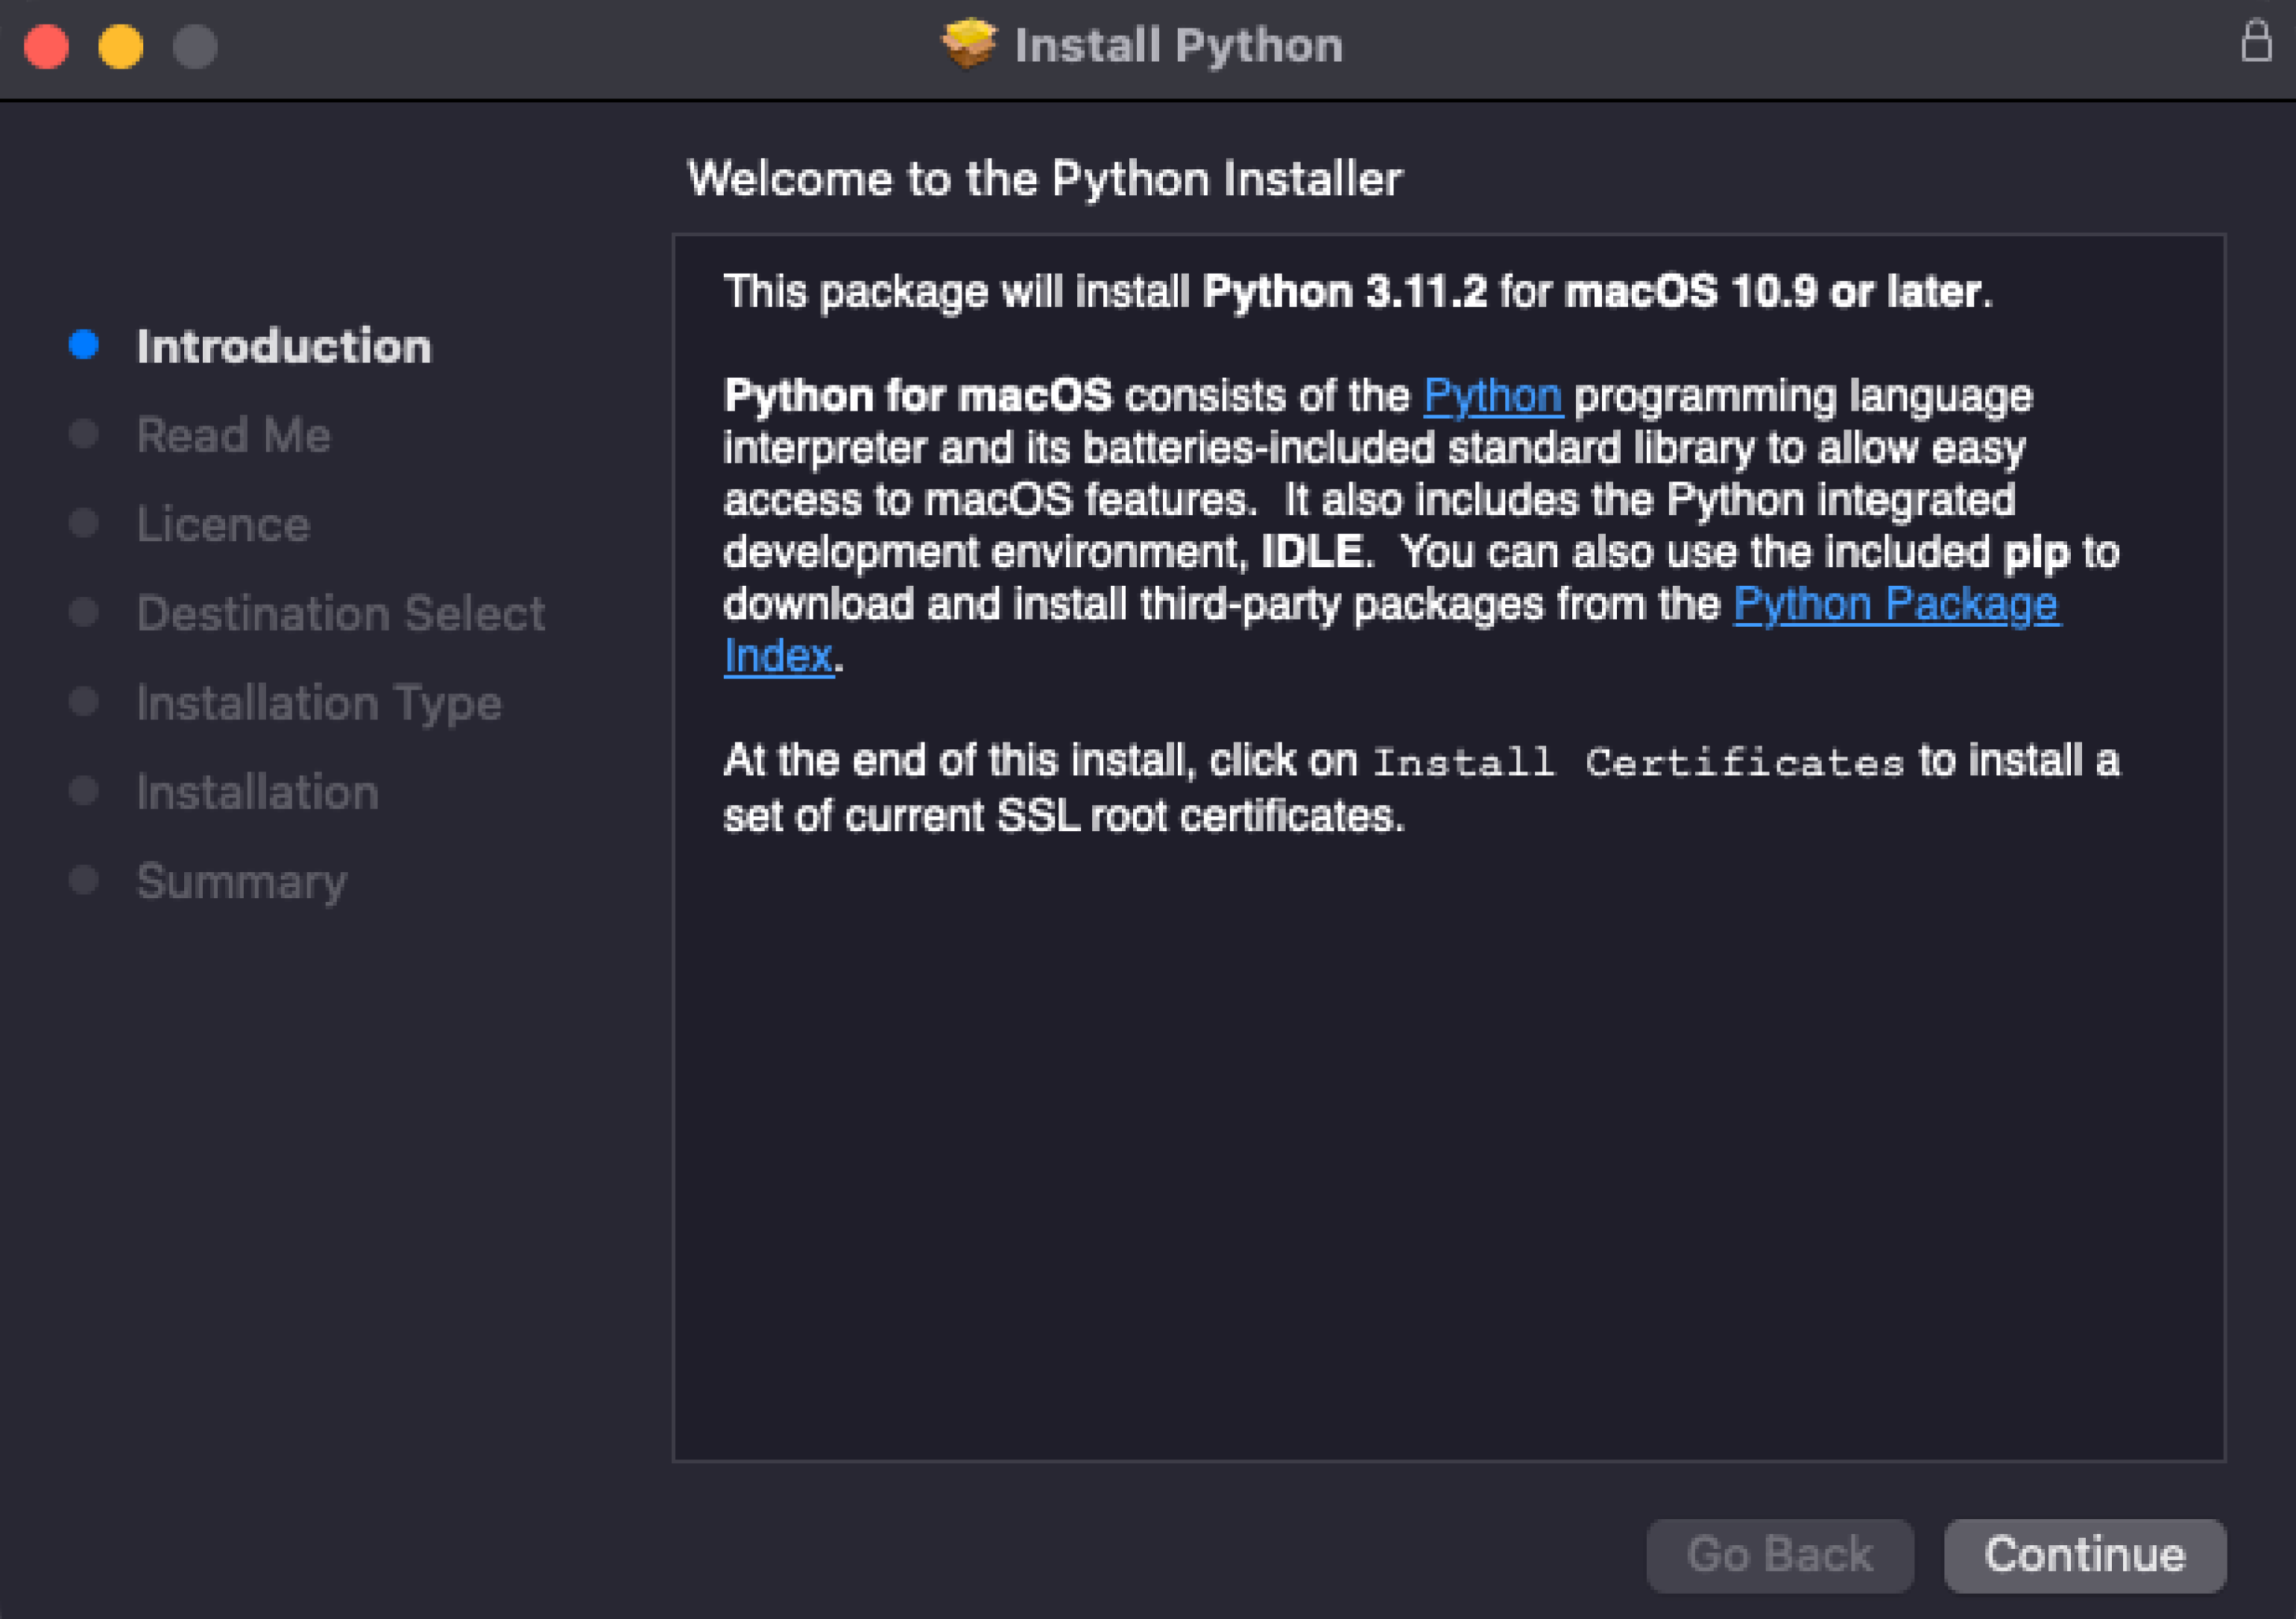The width and height of the screenshot is (2296, 1619).
Task: Click the macOS menu bar area
Action: pyautogui.click(x=1148, y=47)
